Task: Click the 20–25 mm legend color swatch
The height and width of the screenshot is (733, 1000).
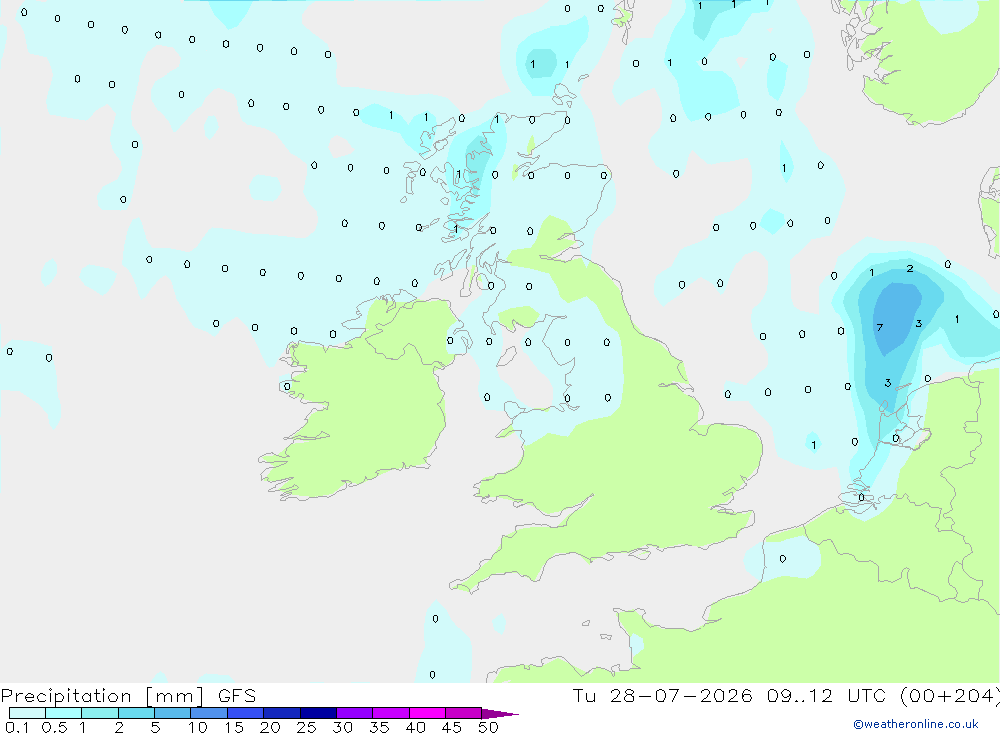Action: [x=281, y=713]
